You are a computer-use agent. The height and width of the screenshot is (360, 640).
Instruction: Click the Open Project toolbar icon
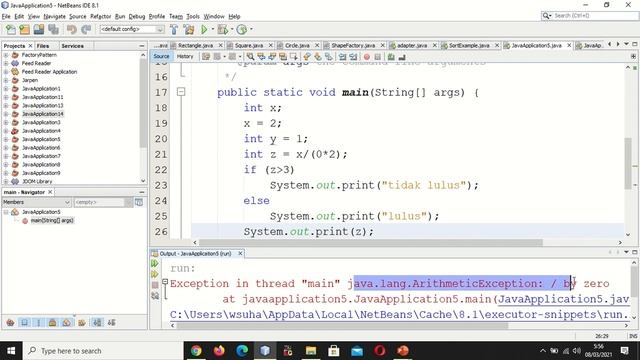click(39, 29)
